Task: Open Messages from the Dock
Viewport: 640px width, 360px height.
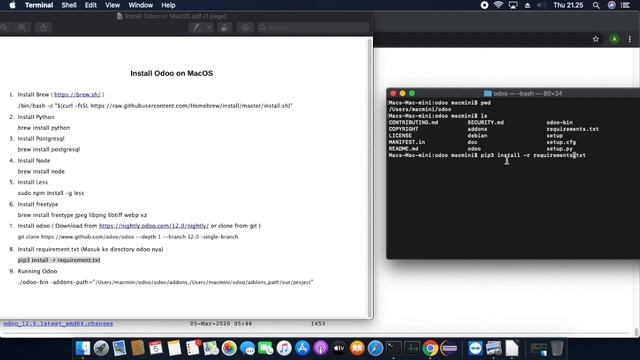Action: pyautogui.click(x=247, y=348)
